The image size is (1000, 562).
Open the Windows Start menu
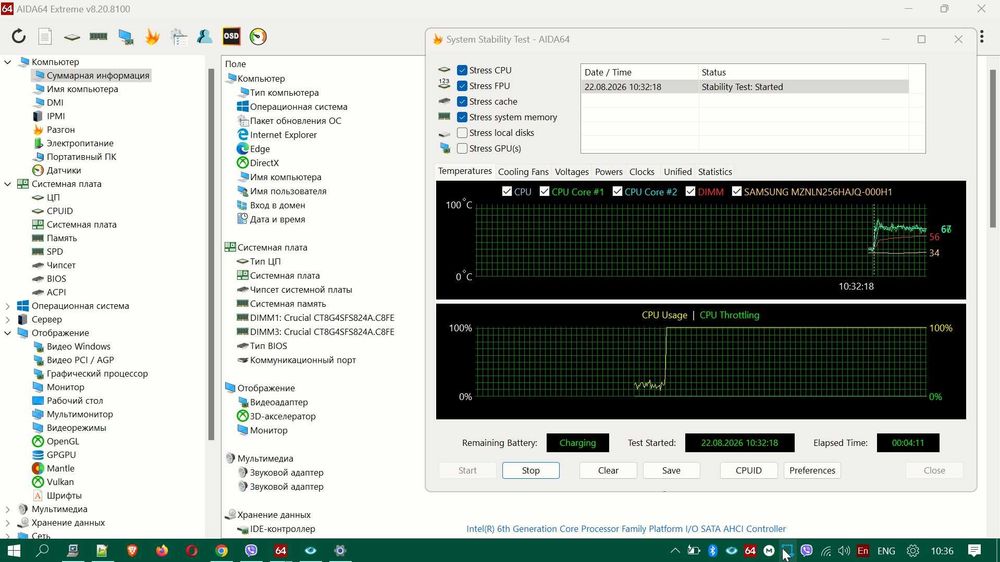pyautogui.click(x=13, y=550)
